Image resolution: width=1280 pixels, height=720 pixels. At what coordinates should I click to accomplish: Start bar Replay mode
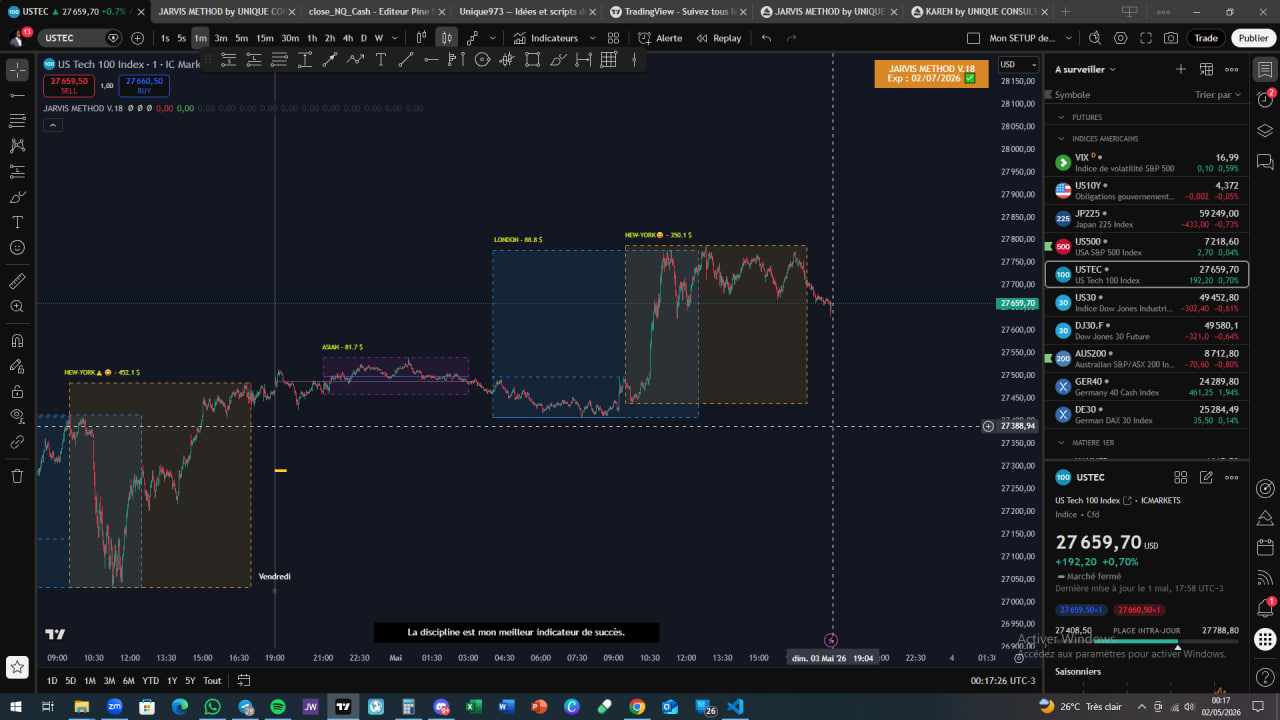(x=719, y=38)
